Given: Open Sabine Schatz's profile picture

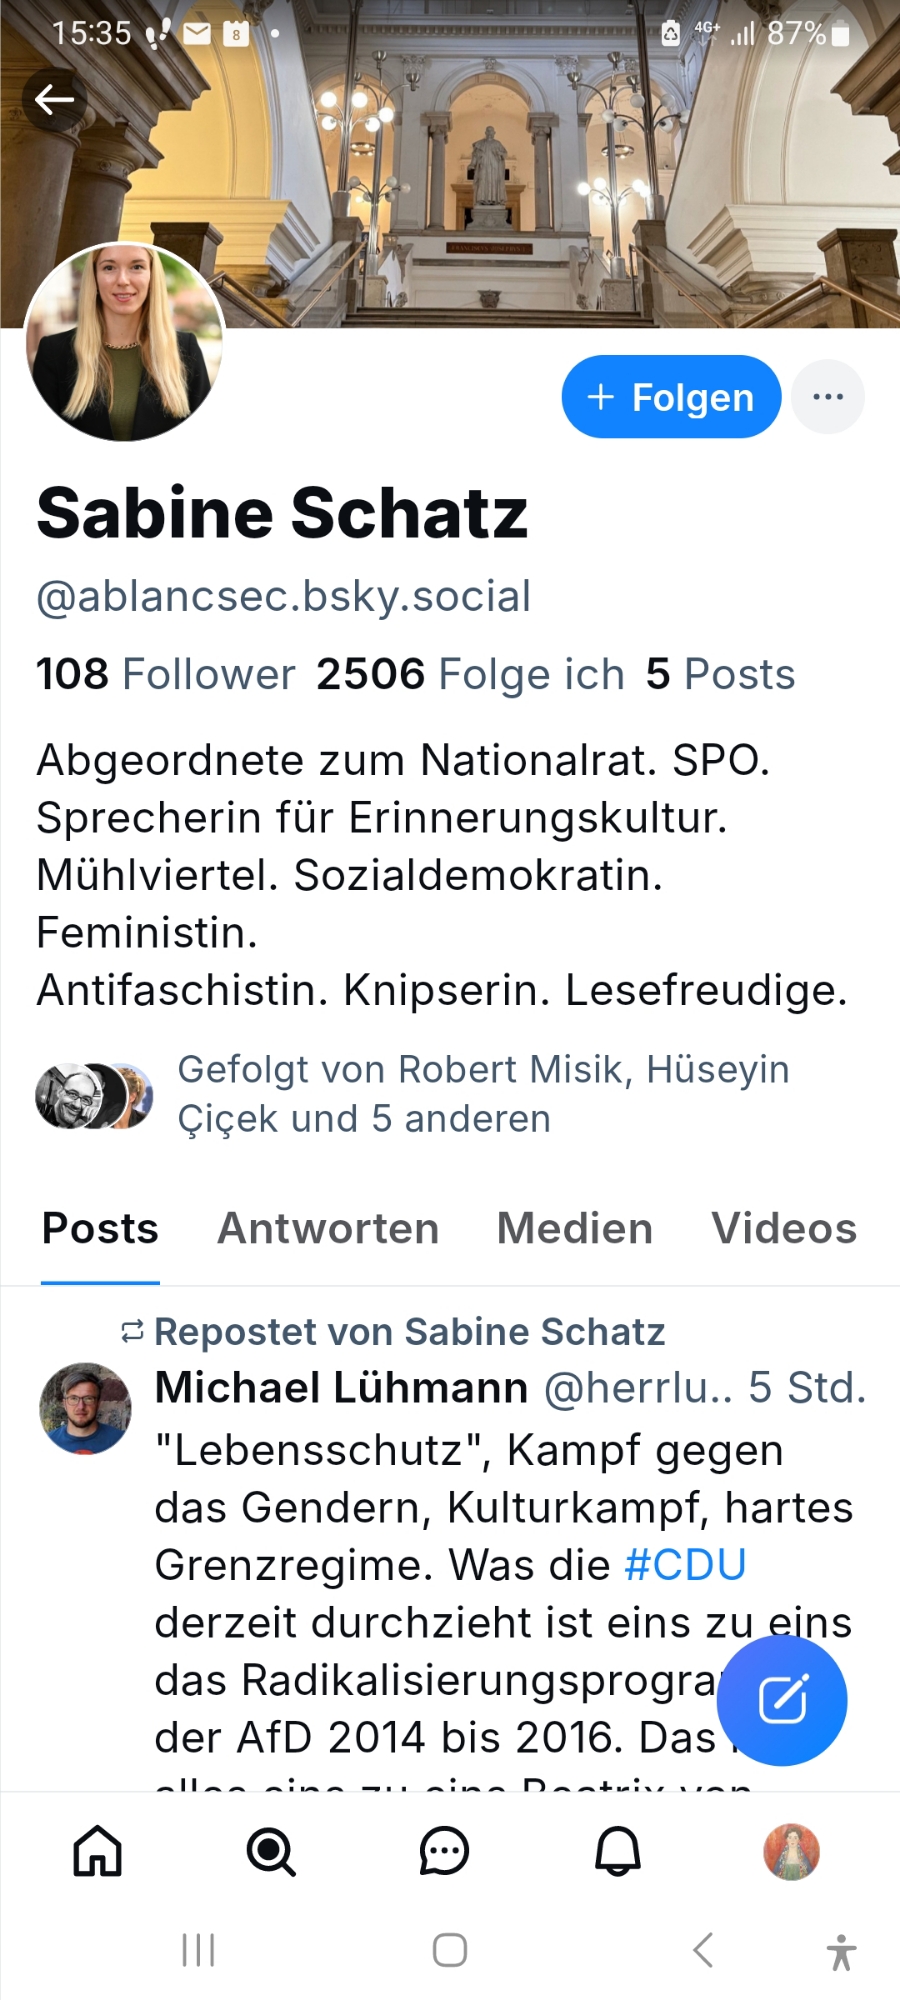Looking at the screenshot, I should click(124, 343).
